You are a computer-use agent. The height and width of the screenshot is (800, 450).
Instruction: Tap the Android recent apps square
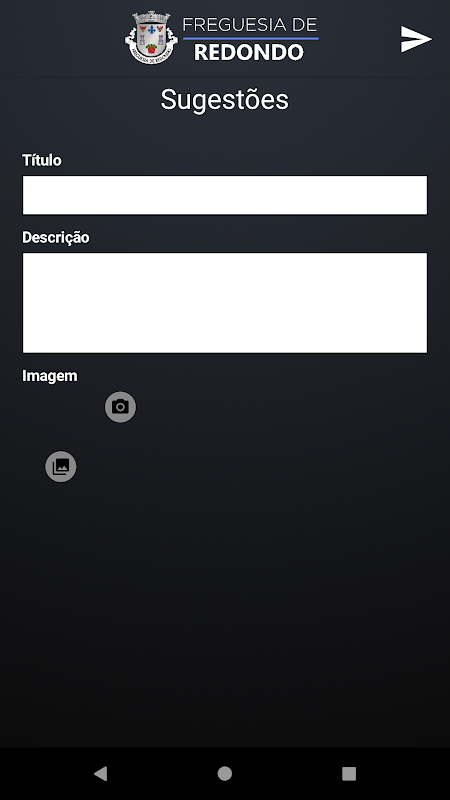(349, 773)
